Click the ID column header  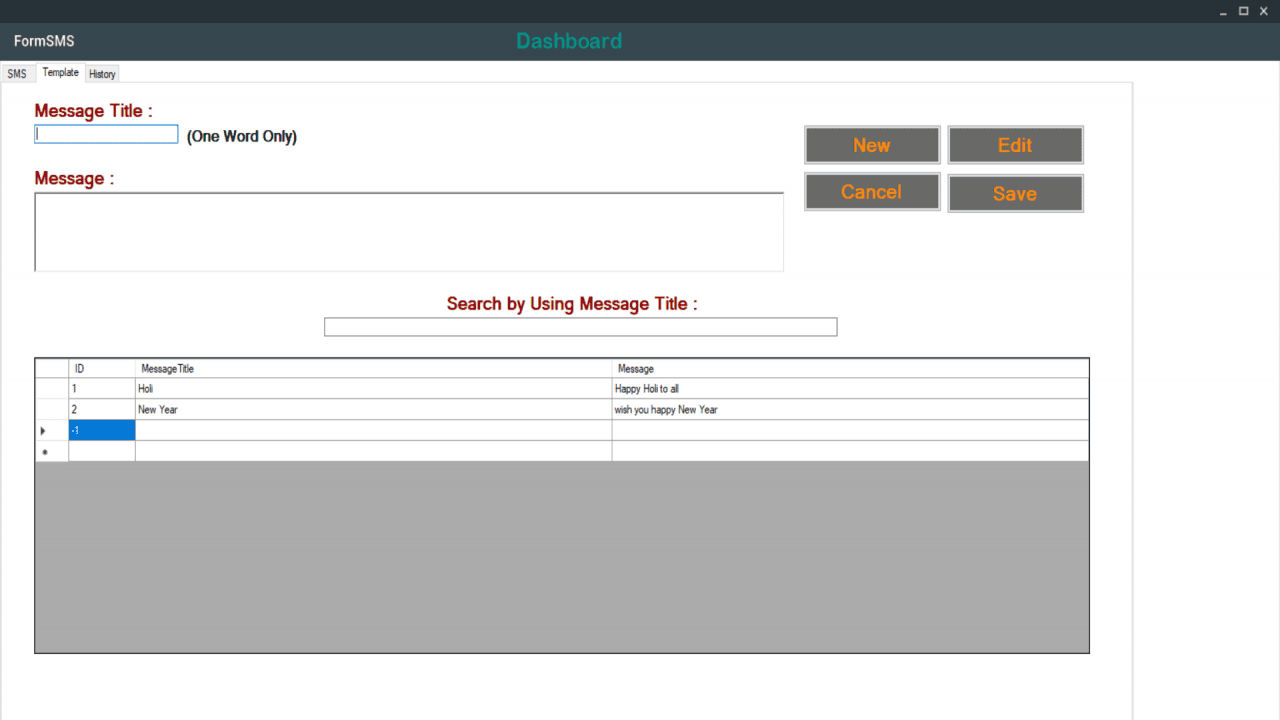click(101, 369)
